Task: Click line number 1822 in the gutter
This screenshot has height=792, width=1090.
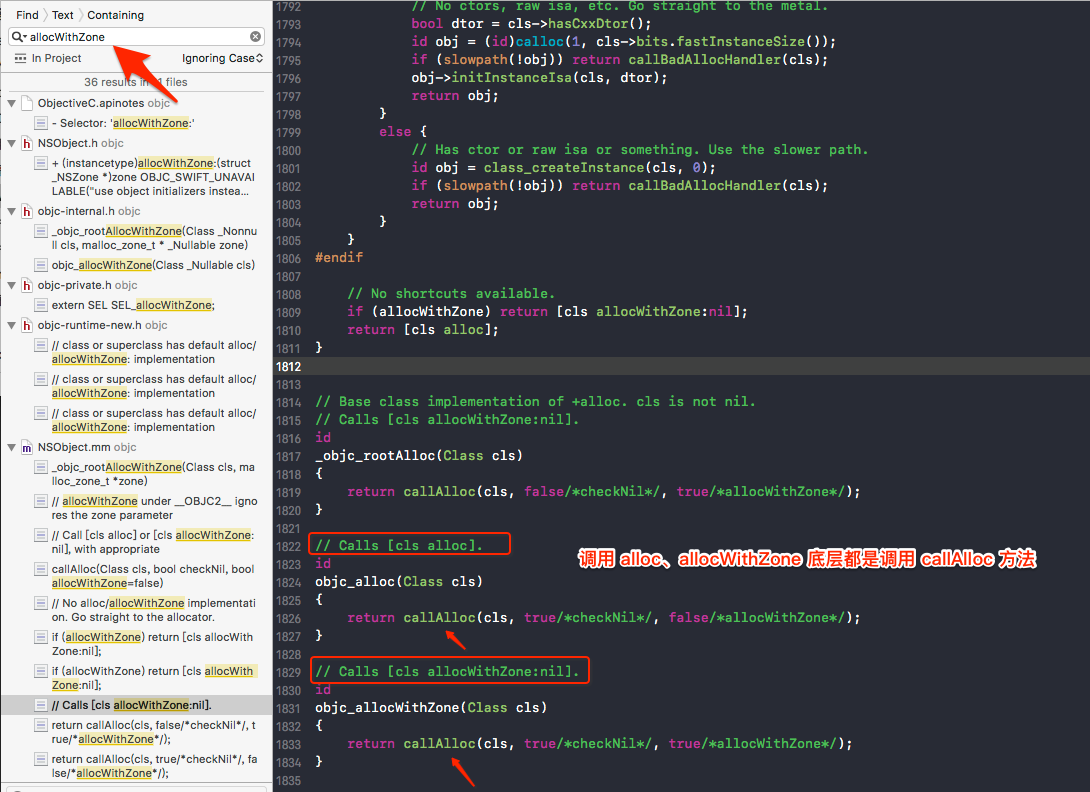Action: [x=288, y=547]
